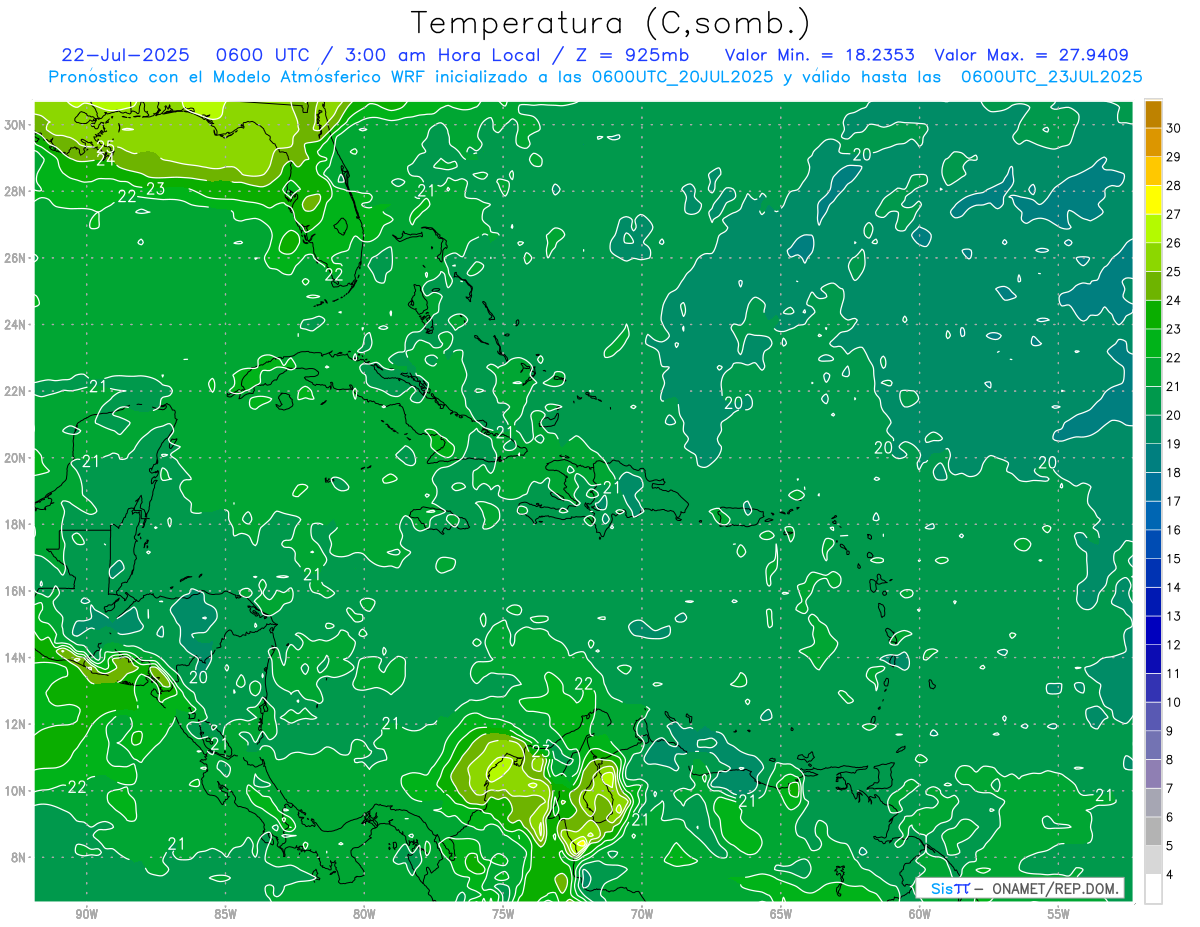Click the 90W longitude axis label

(x=87, y=914)
